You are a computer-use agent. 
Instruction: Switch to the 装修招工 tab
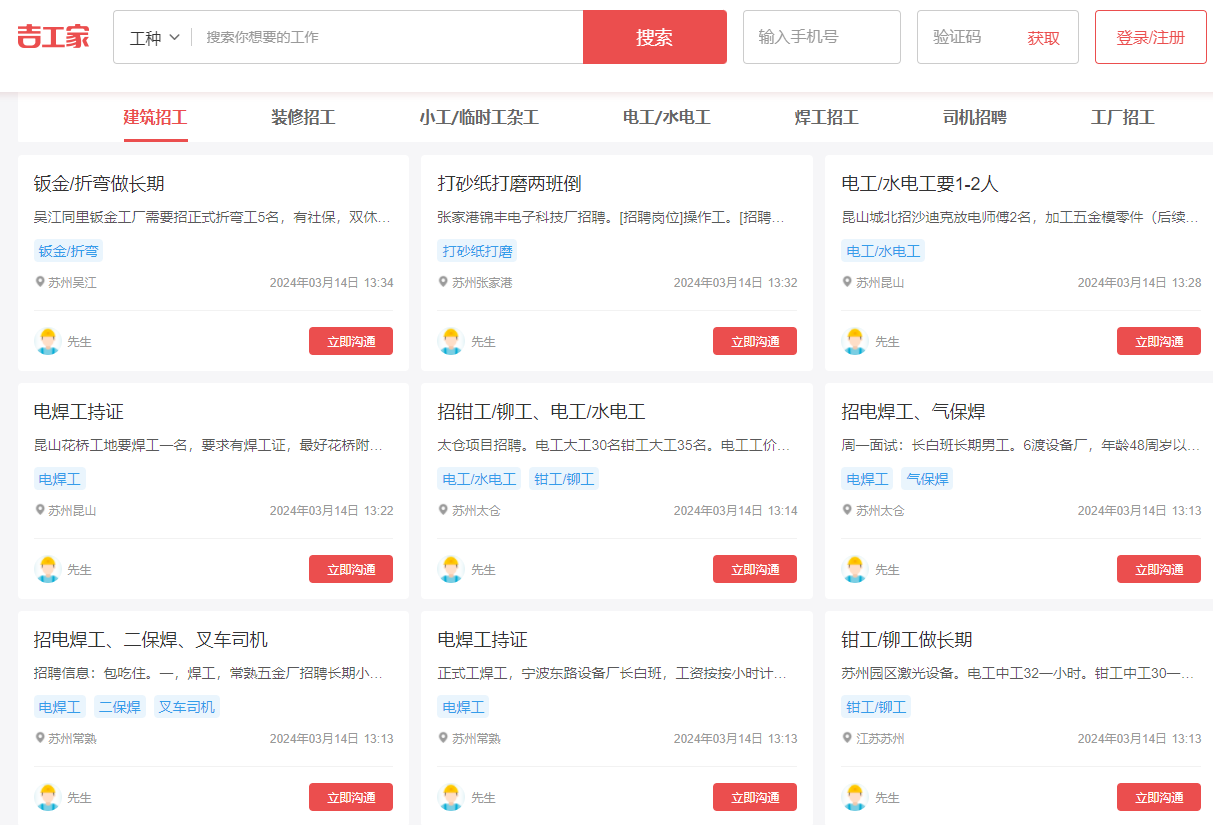click(x=303, y=117)
